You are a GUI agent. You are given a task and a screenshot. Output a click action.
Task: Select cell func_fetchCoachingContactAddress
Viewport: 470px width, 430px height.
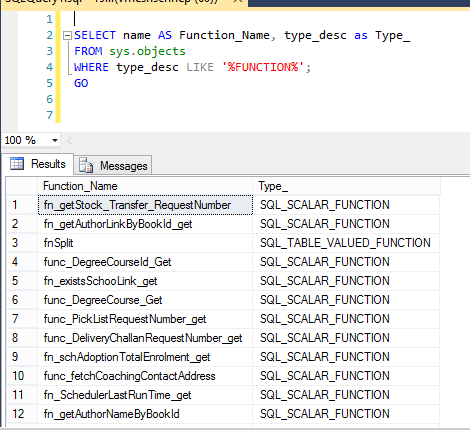point(145,376)
